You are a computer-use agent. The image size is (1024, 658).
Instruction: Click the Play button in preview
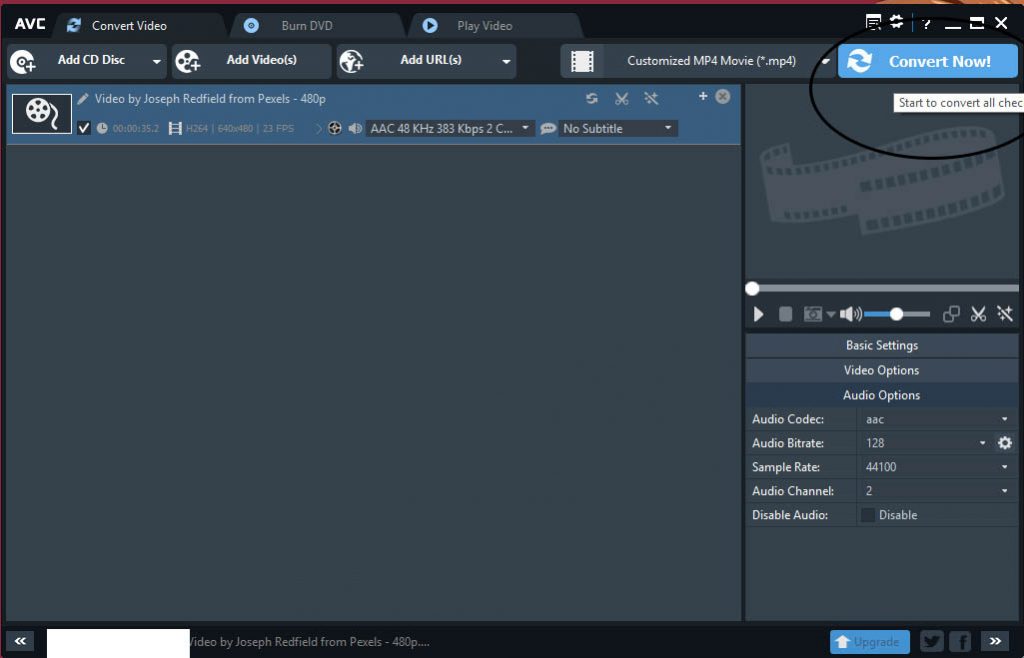[758, 315]
